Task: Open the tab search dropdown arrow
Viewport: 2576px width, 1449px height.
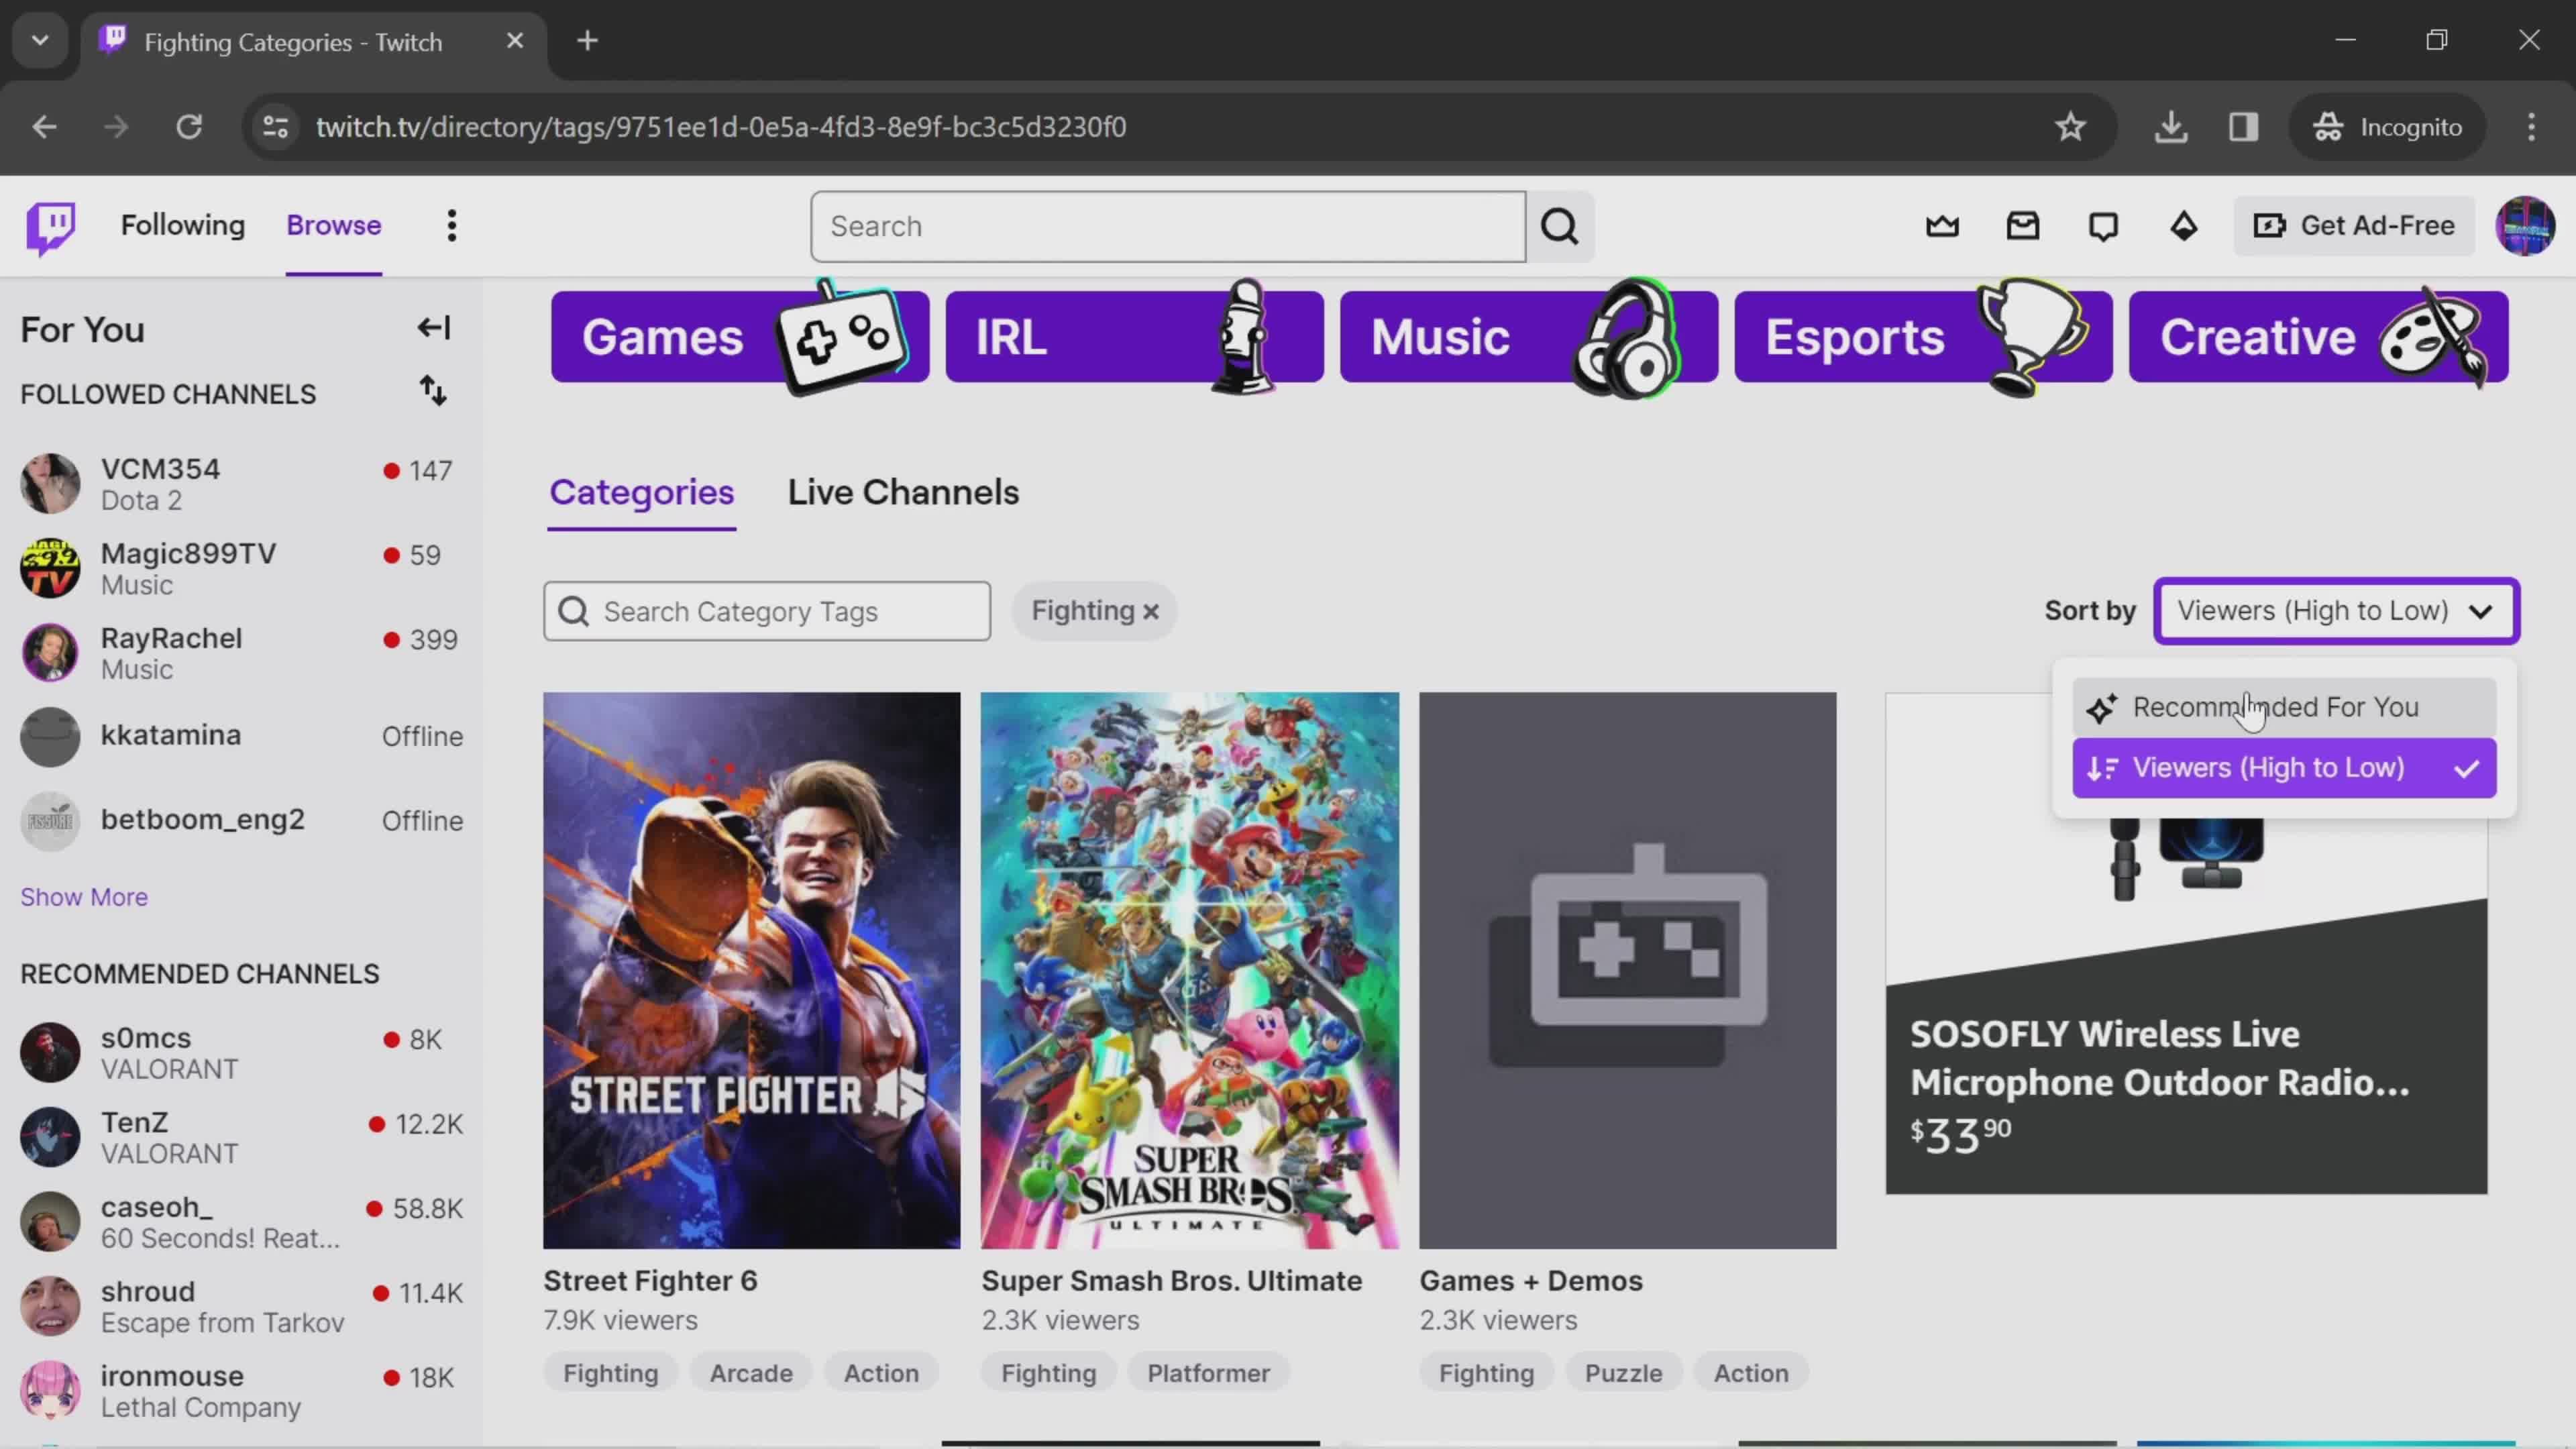Action: click(x=40, y=41)
